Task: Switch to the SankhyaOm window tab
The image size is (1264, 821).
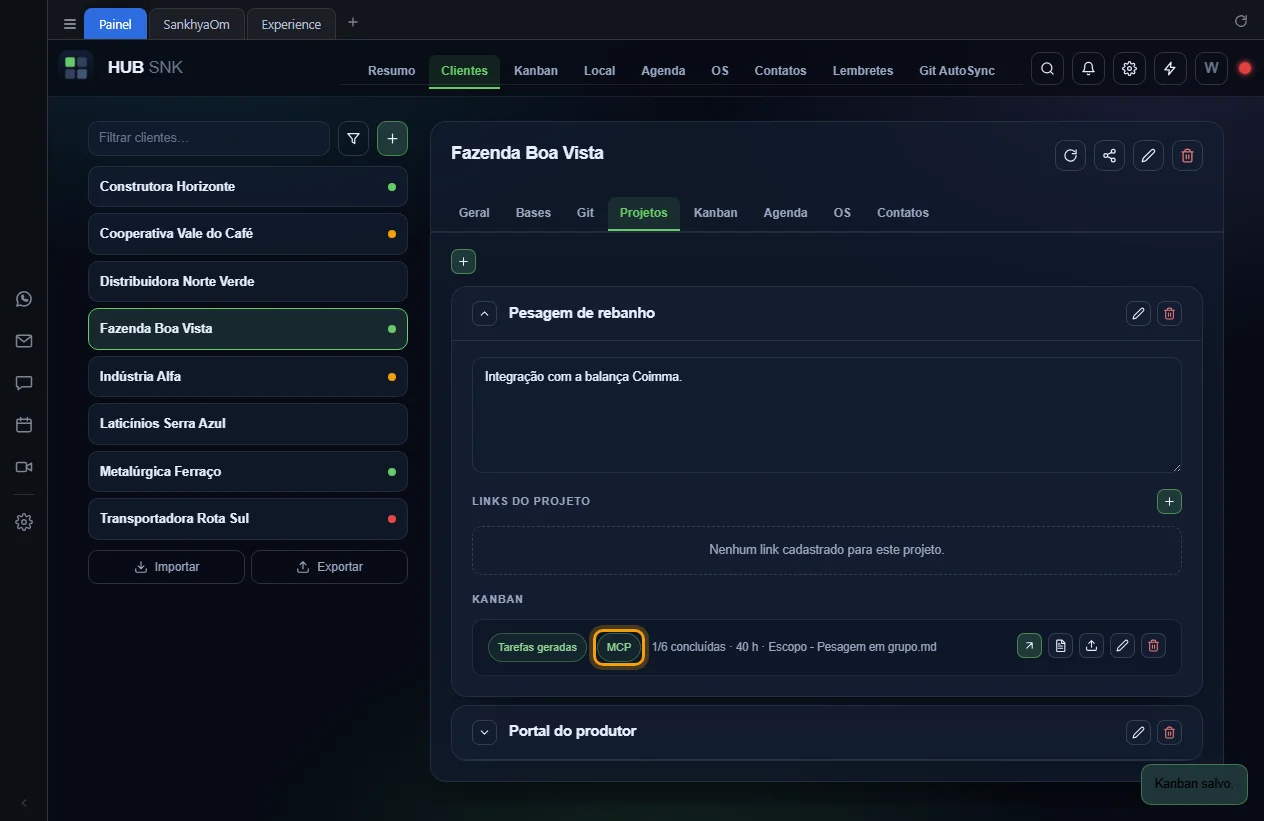Action: pyautogui.click(x=196, y=24)
